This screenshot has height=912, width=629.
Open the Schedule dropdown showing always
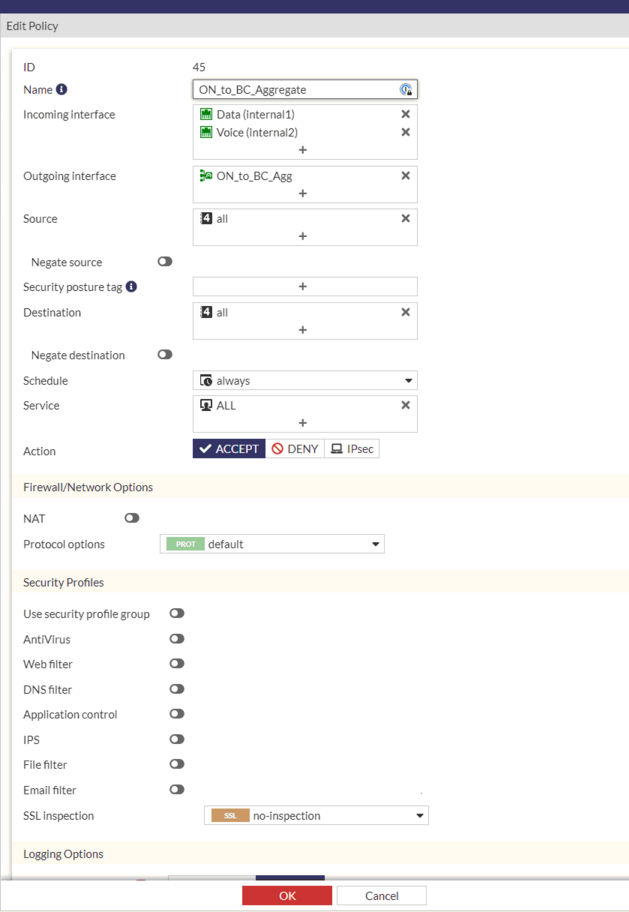pyautogui.click(x=304, y=381)
